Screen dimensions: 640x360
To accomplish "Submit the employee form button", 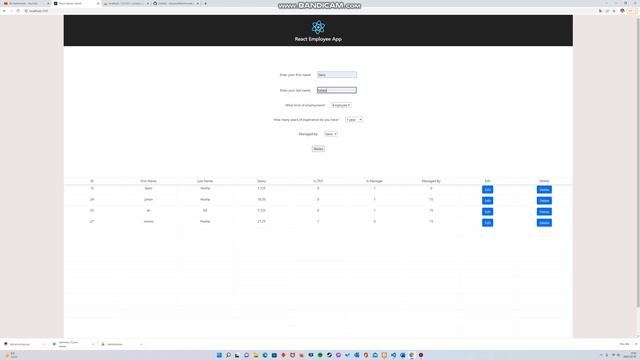I will pyautogui.click(x=318, y=149).
